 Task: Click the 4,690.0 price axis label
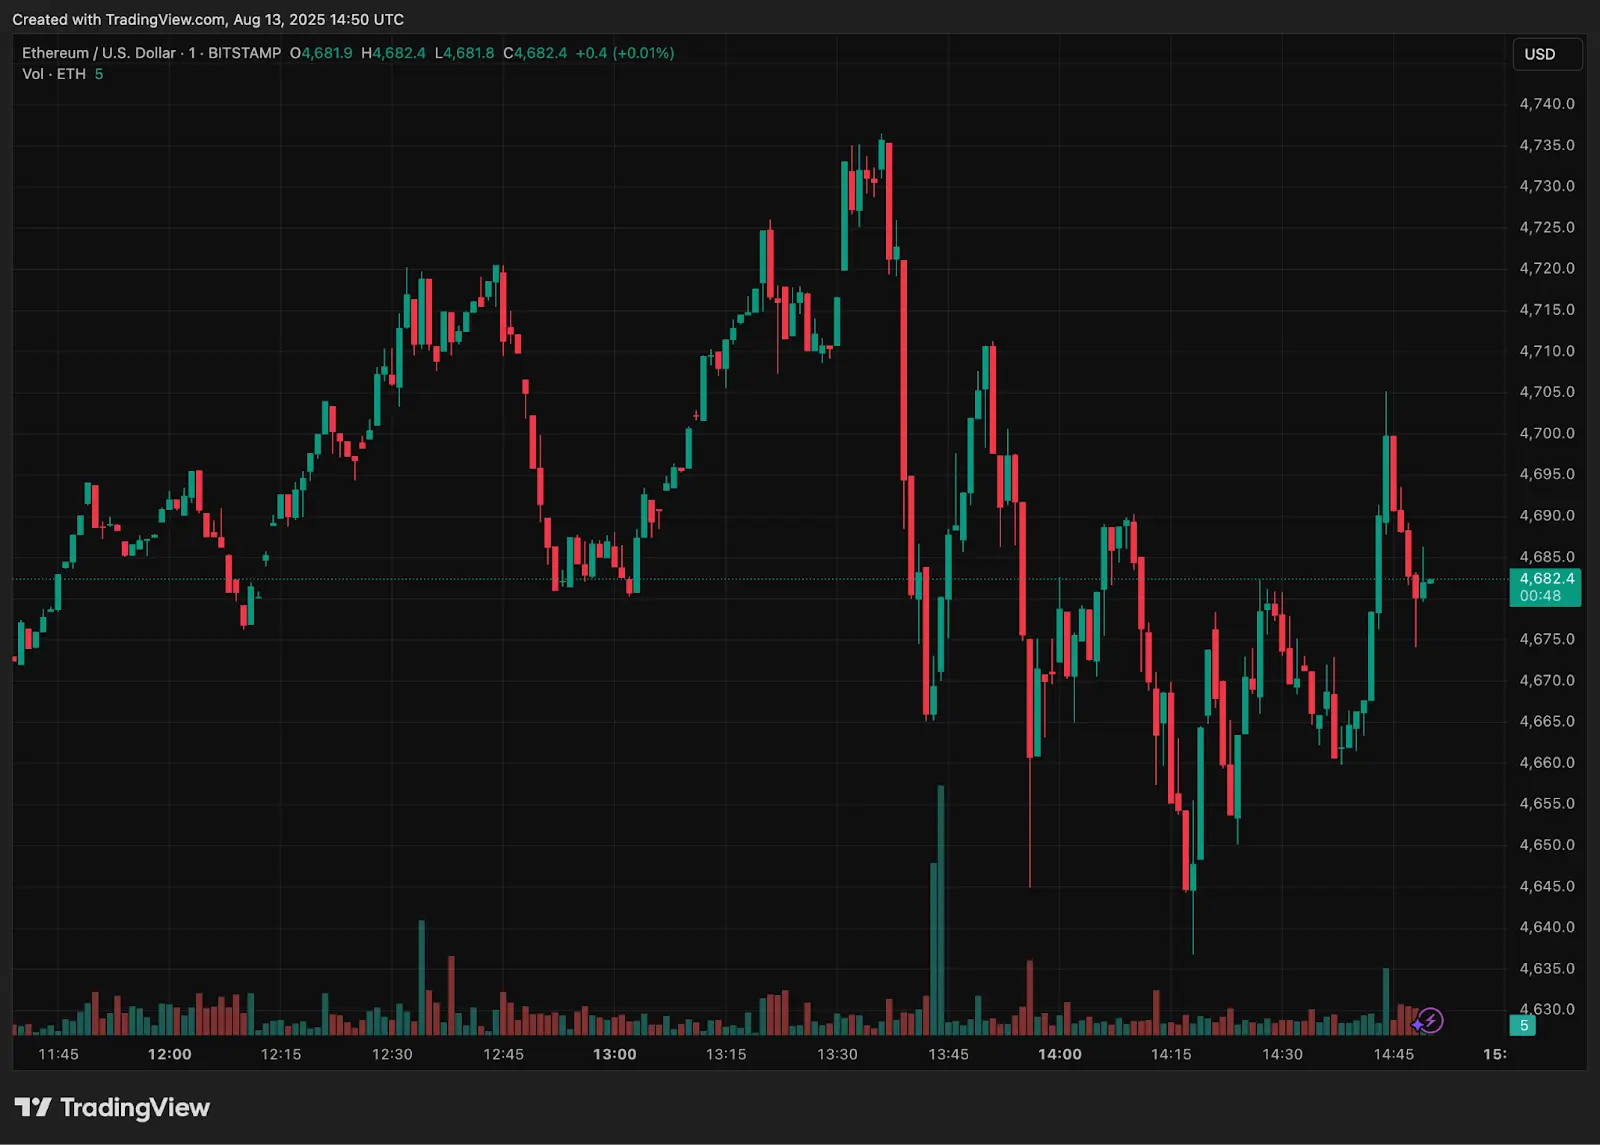pyautogui.click(x=1547, y=516)
